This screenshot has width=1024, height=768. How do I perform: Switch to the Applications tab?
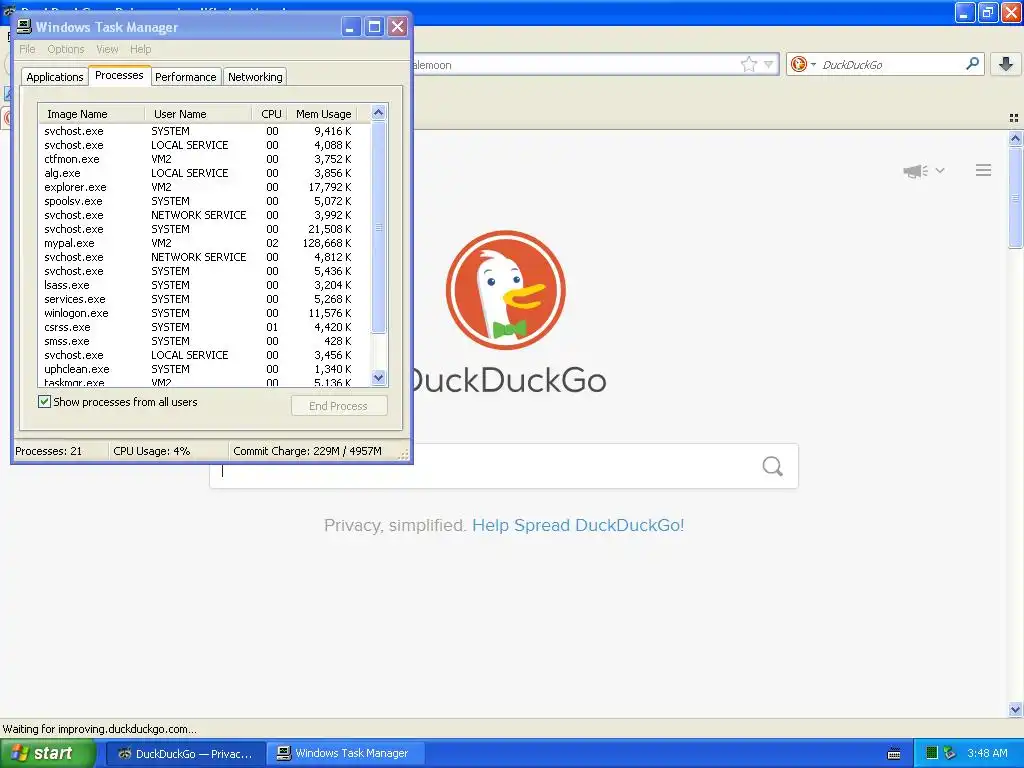(x=55, y=77)
